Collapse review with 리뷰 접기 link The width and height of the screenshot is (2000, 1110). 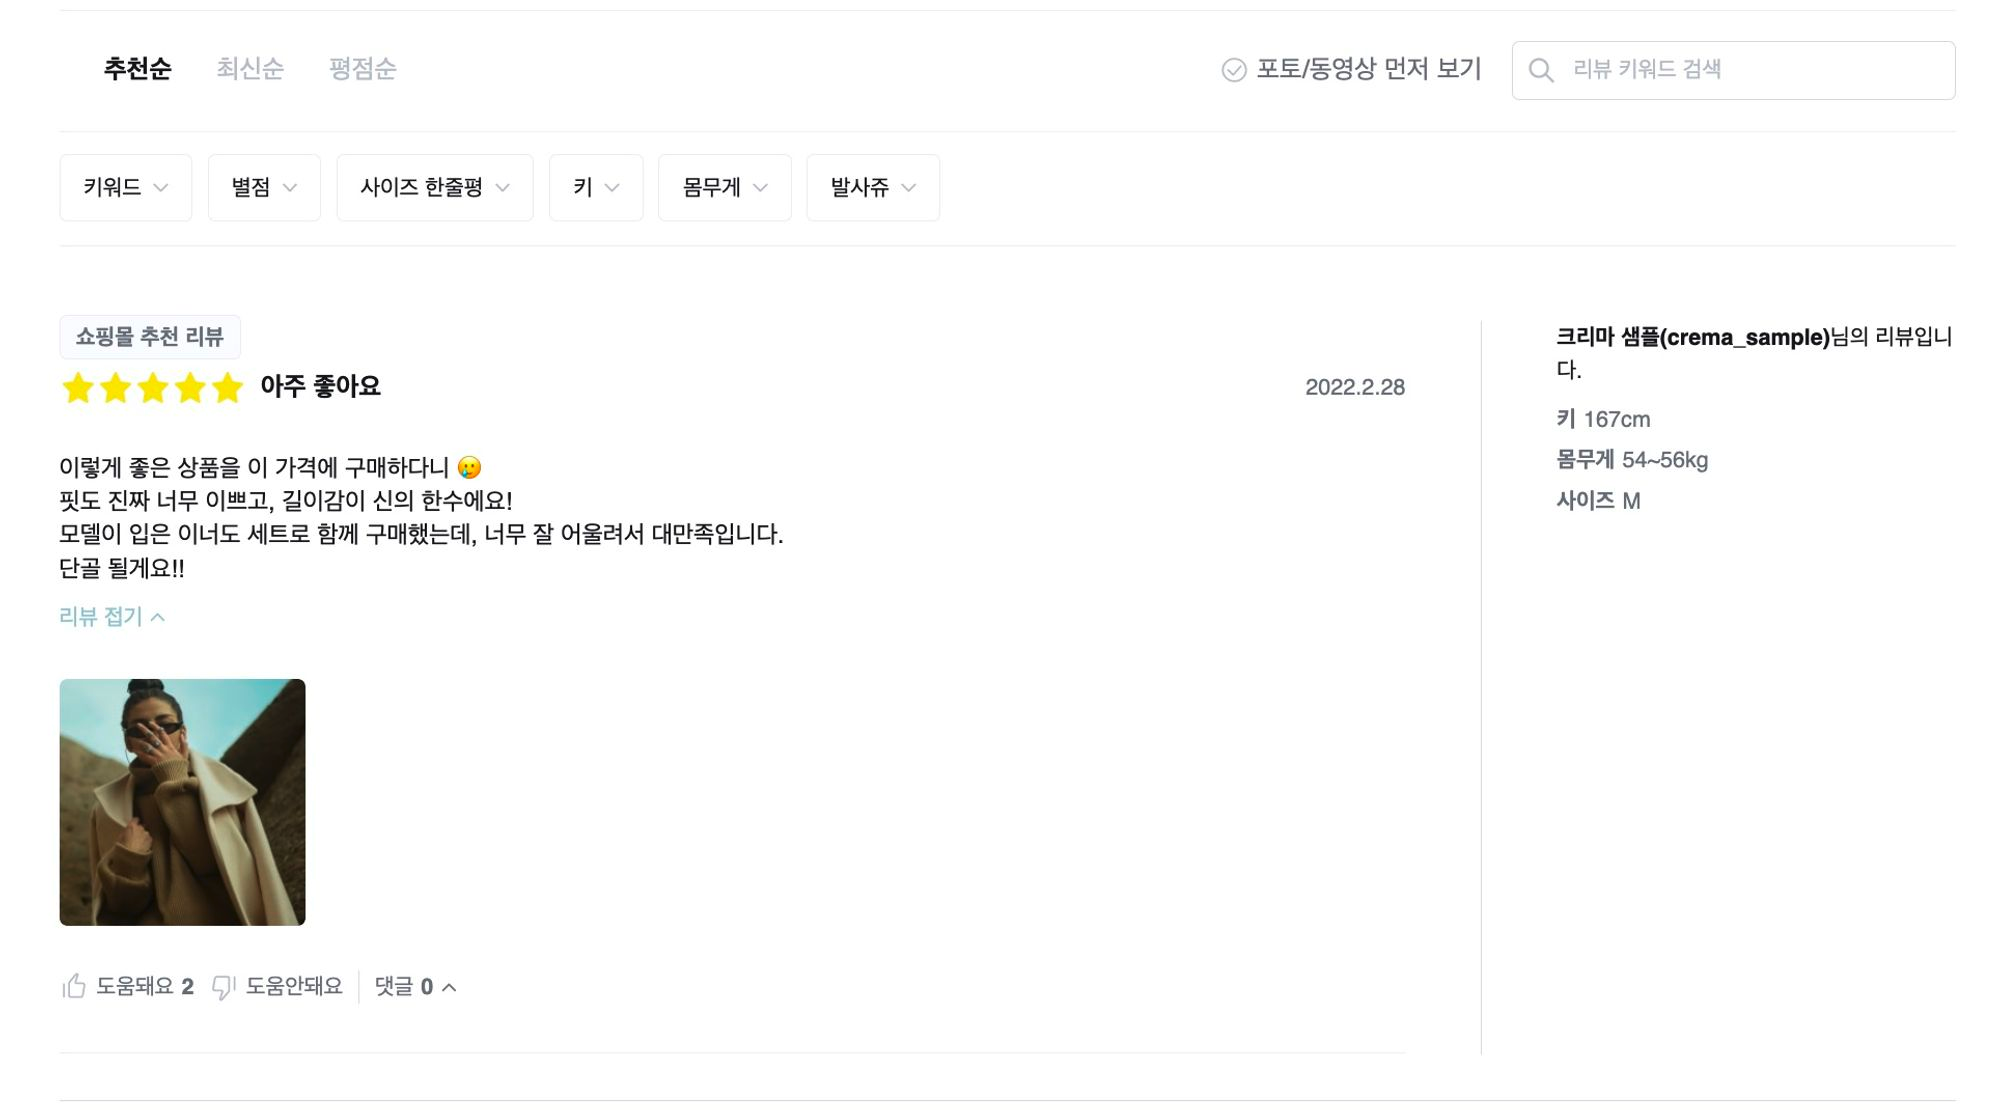[x=111, y=617]
